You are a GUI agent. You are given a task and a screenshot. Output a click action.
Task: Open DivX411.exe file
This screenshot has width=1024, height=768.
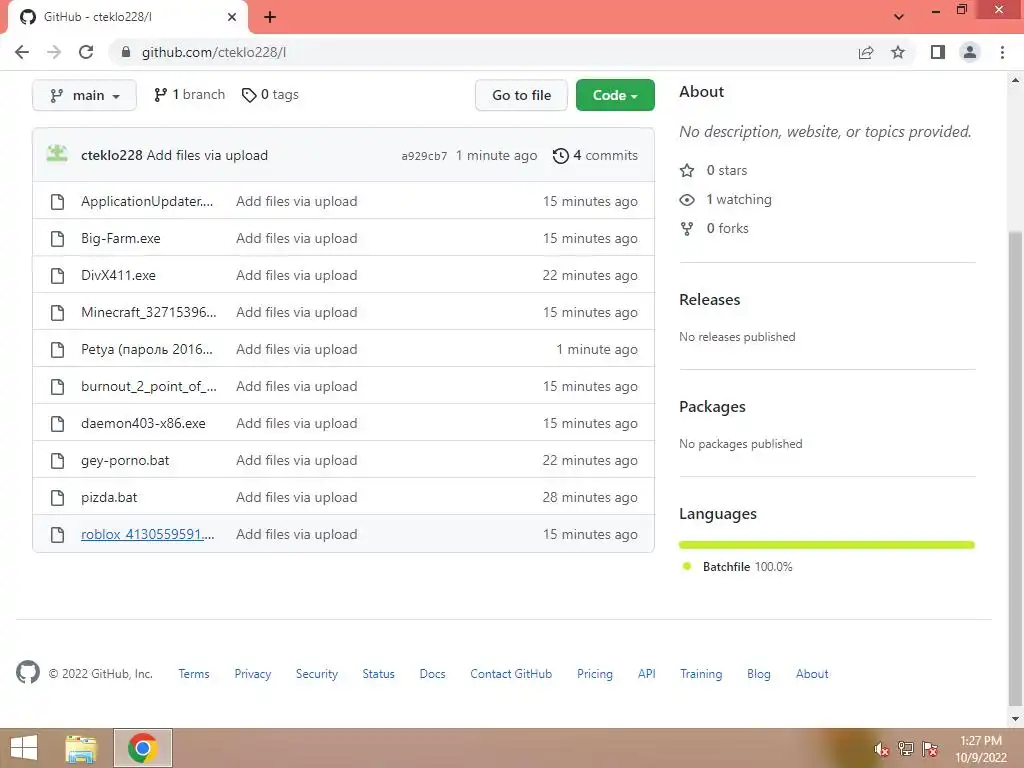tap(118, 275)
